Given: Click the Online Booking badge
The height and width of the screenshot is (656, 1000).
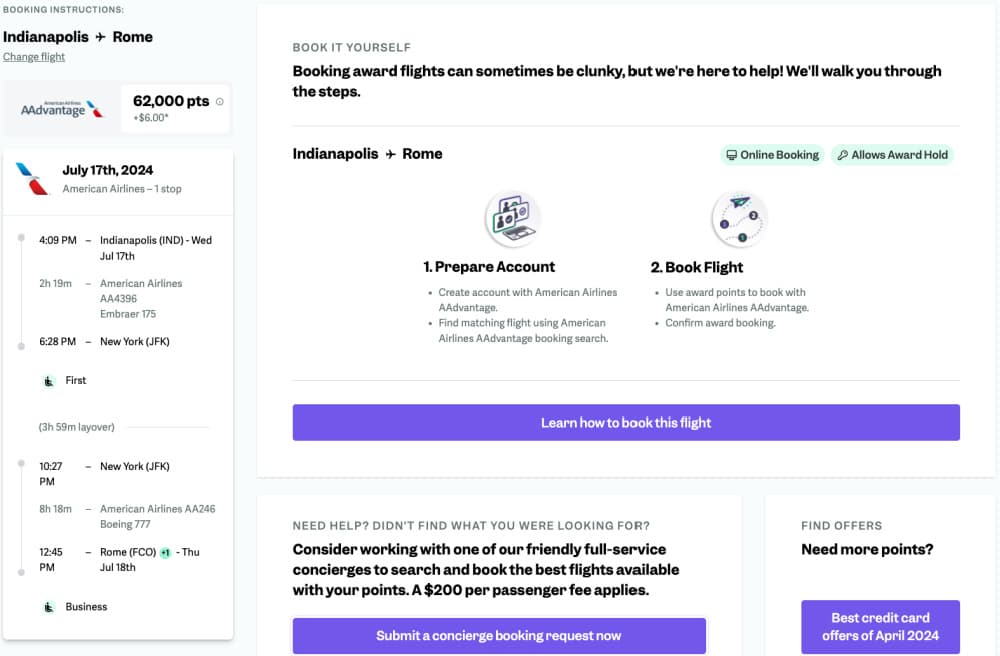Looking at the screenshot, I should (771, 155).
